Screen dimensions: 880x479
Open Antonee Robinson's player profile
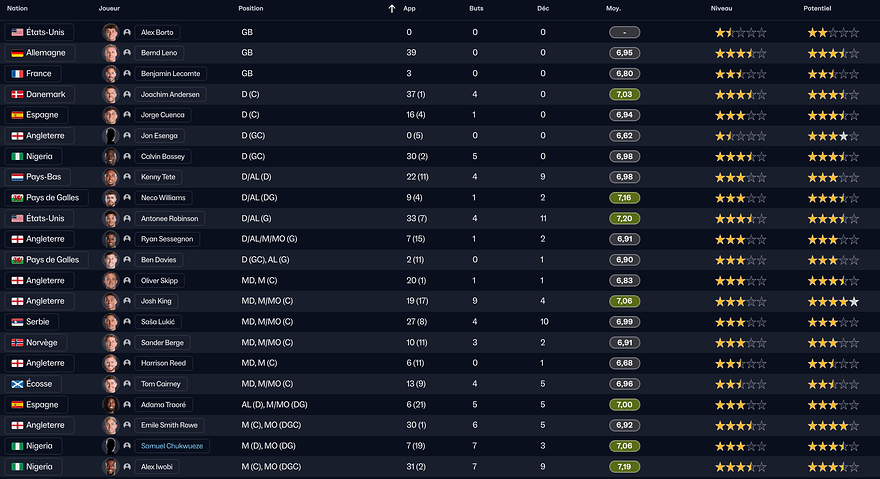point(169,218)
